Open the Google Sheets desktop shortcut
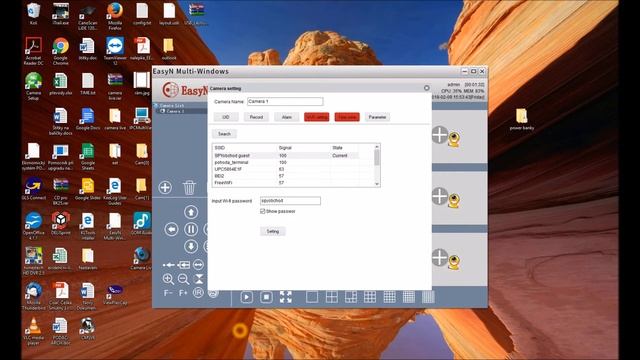The width and height of the screenshot is (640, 360). pos(87,157)
